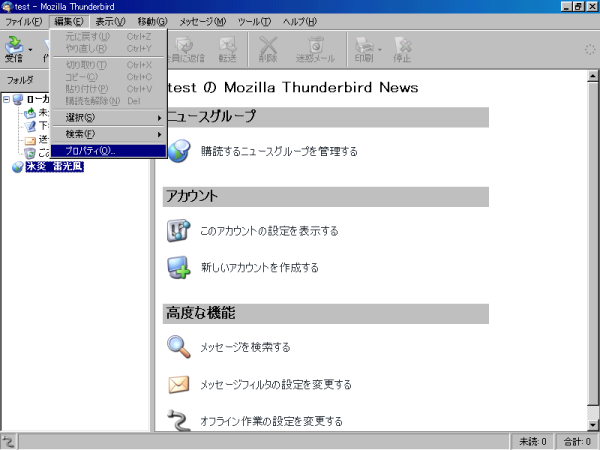
Task: Click the envelope message filters icon
Action: 179,384
